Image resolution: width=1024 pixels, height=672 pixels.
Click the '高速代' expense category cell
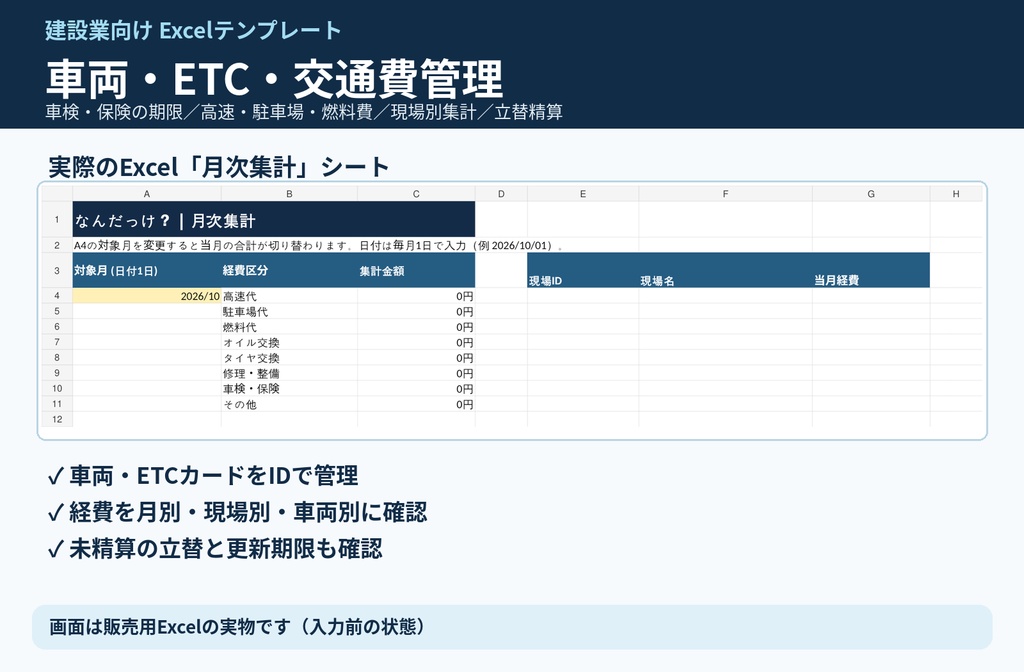point(289,296)
